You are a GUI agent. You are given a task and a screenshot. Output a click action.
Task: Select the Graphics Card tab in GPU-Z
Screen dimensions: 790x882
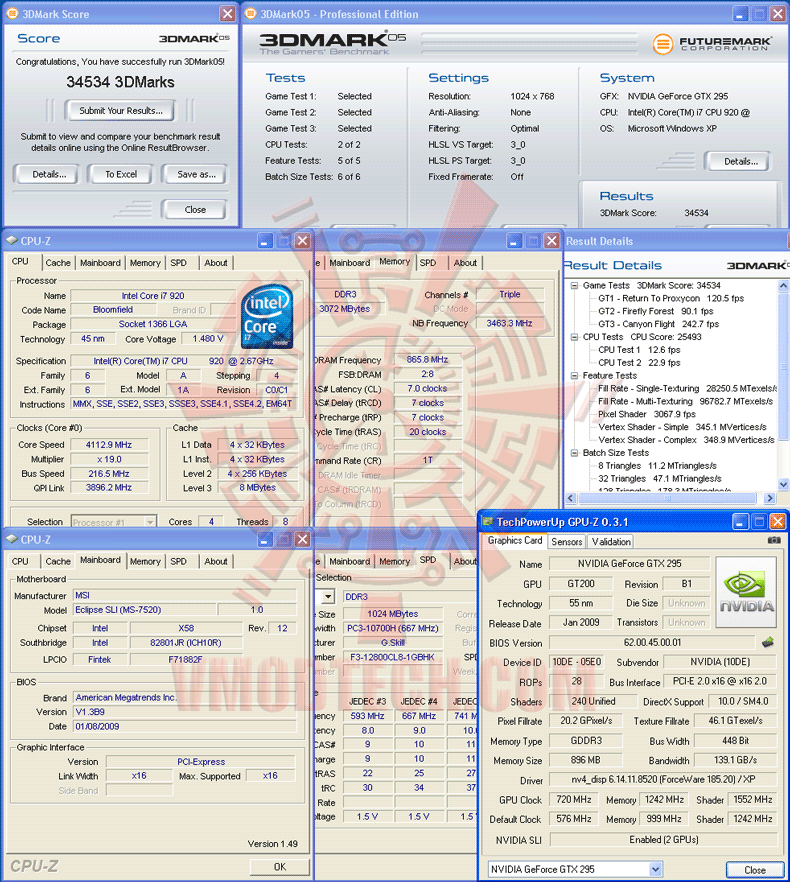515,541
